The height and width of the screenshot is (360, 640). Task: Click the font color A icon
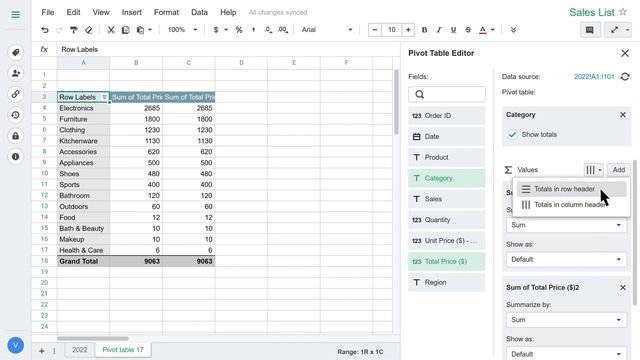(482, 30)
